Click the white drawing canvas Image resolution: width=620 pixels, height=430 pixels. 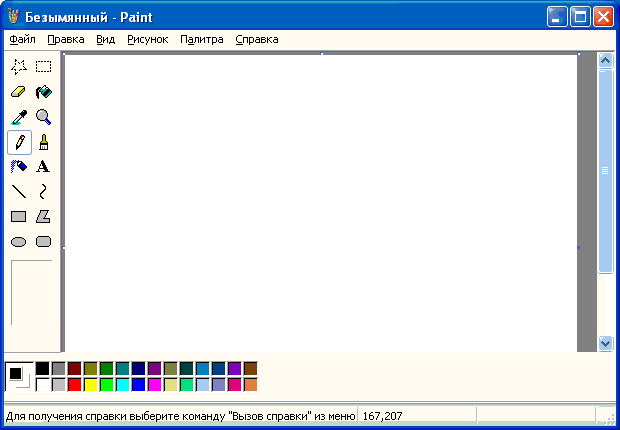click(321, 203)
